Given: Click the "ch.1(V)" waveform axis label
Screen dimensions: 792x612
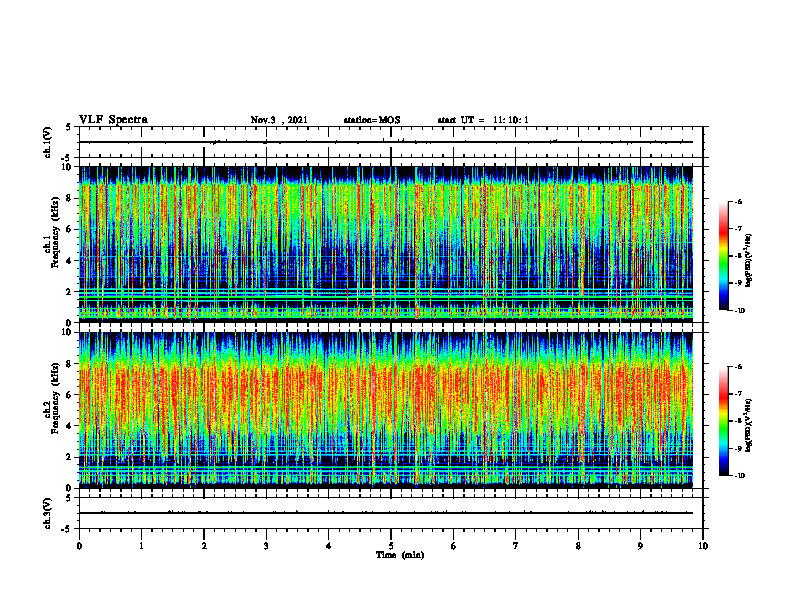Looking at the screenshot, I should (48, 142).
